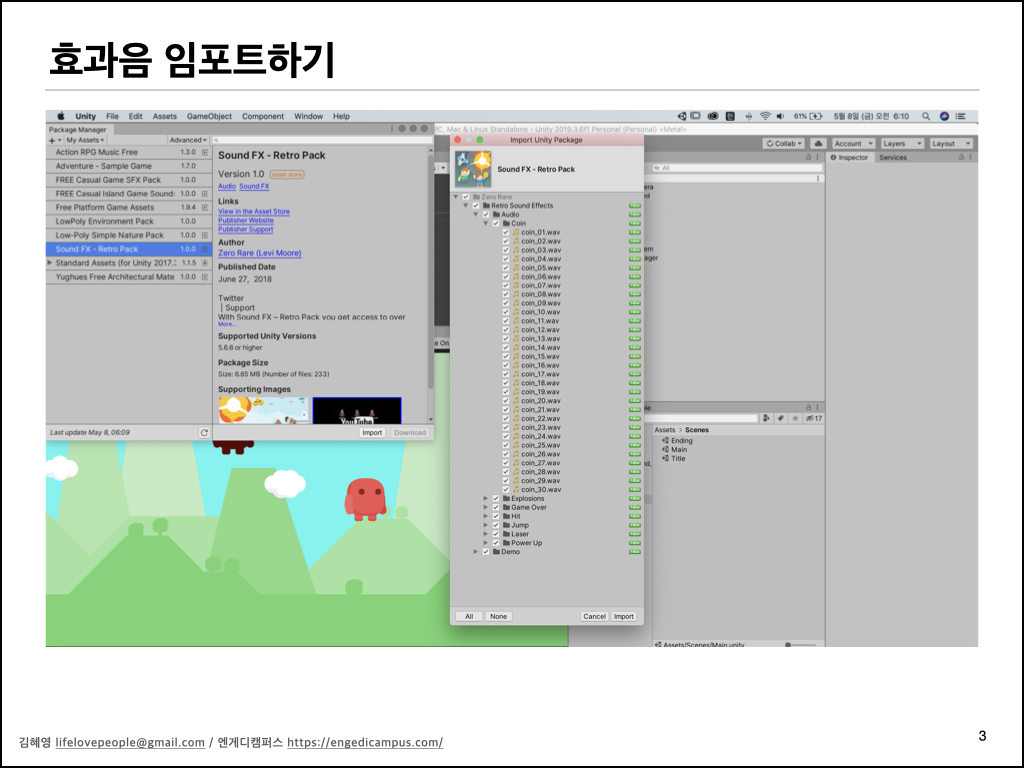Click Search by Type icon in Project panel
The height and width of the screenshot is (768, 1024).
coord(766,418)
